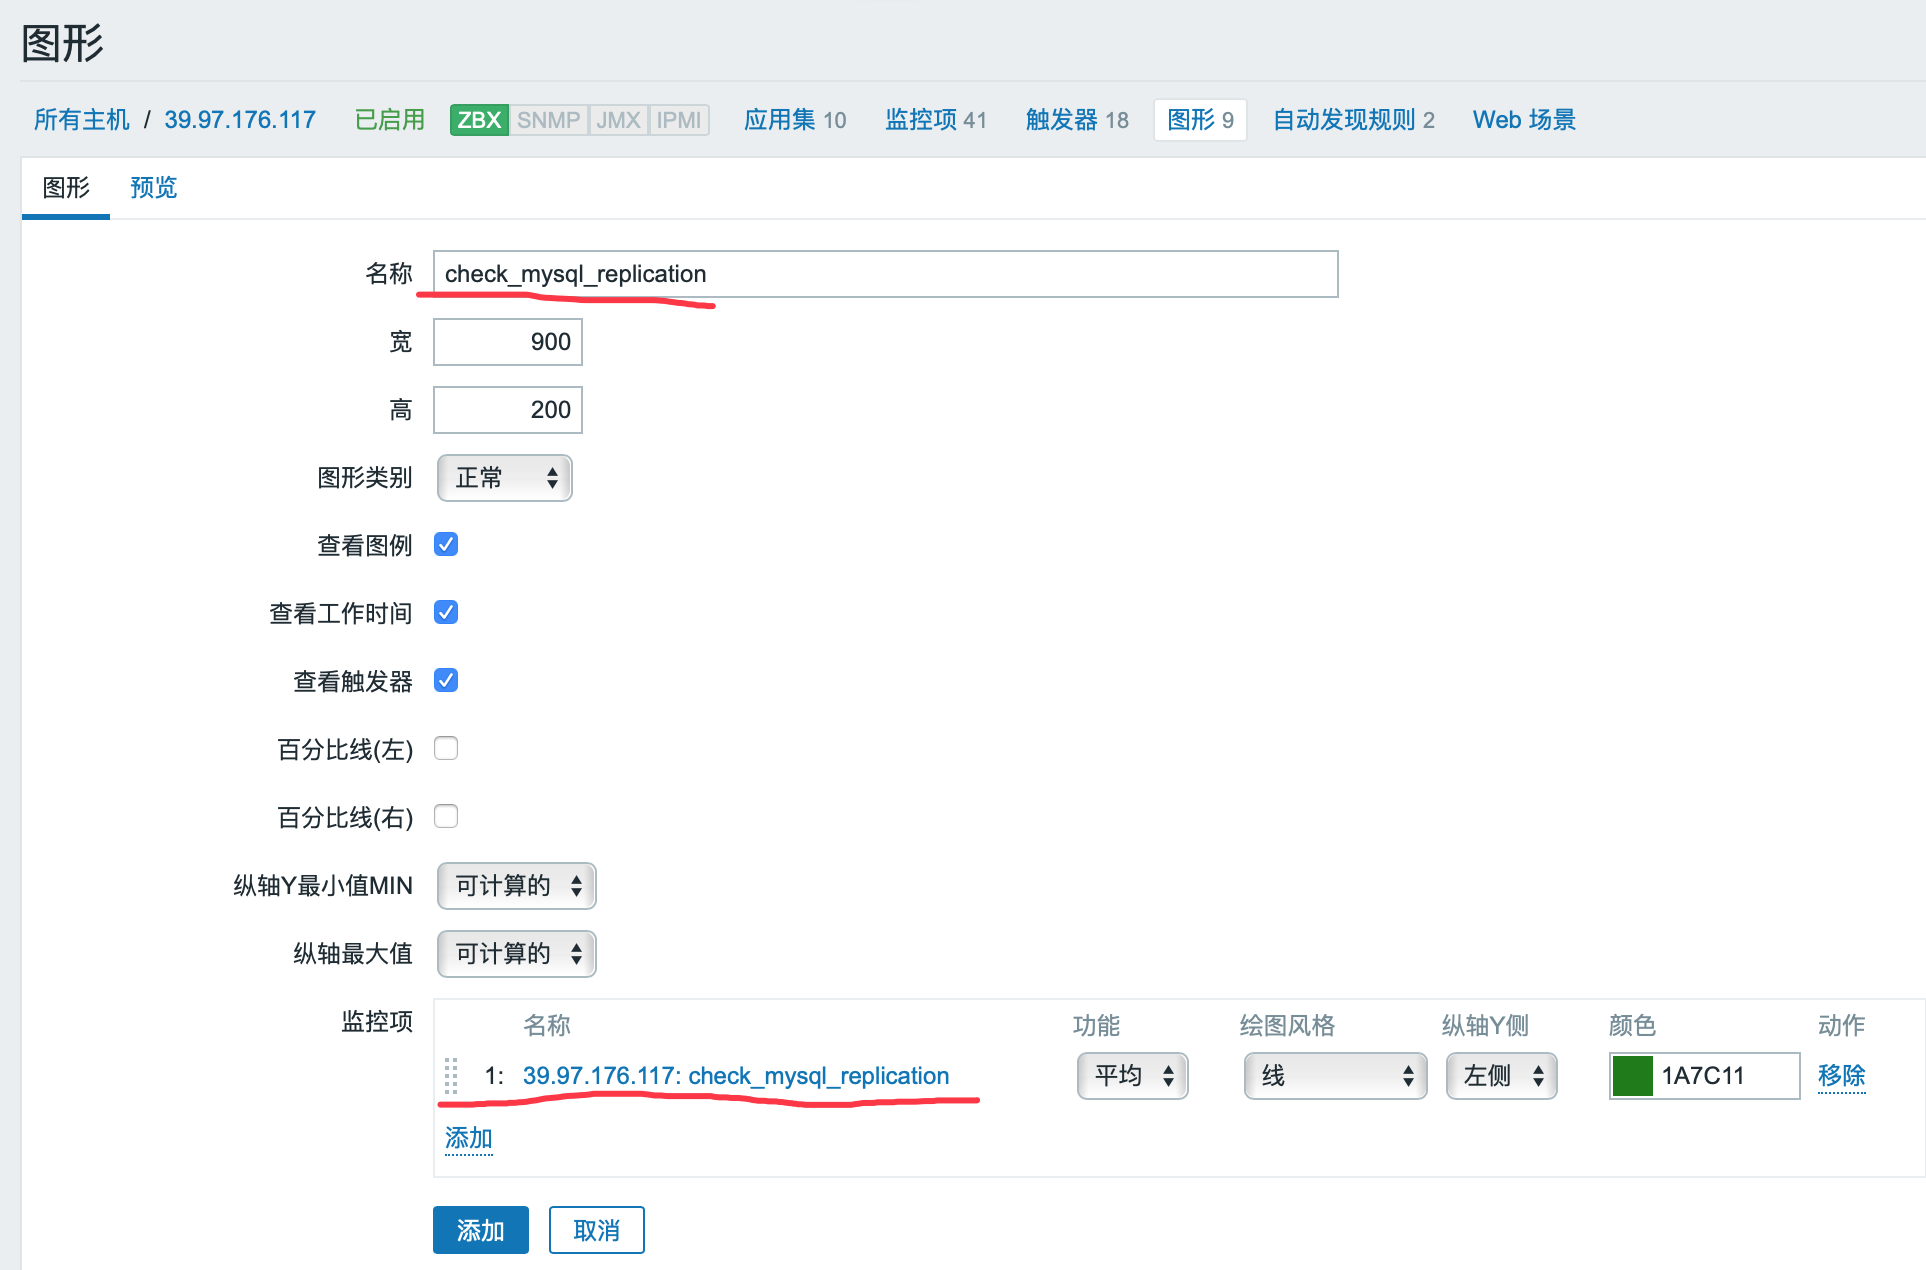Click the SNMP availability badge
This screenshot has height=1270, width=1926.
(x=548, y=120)
